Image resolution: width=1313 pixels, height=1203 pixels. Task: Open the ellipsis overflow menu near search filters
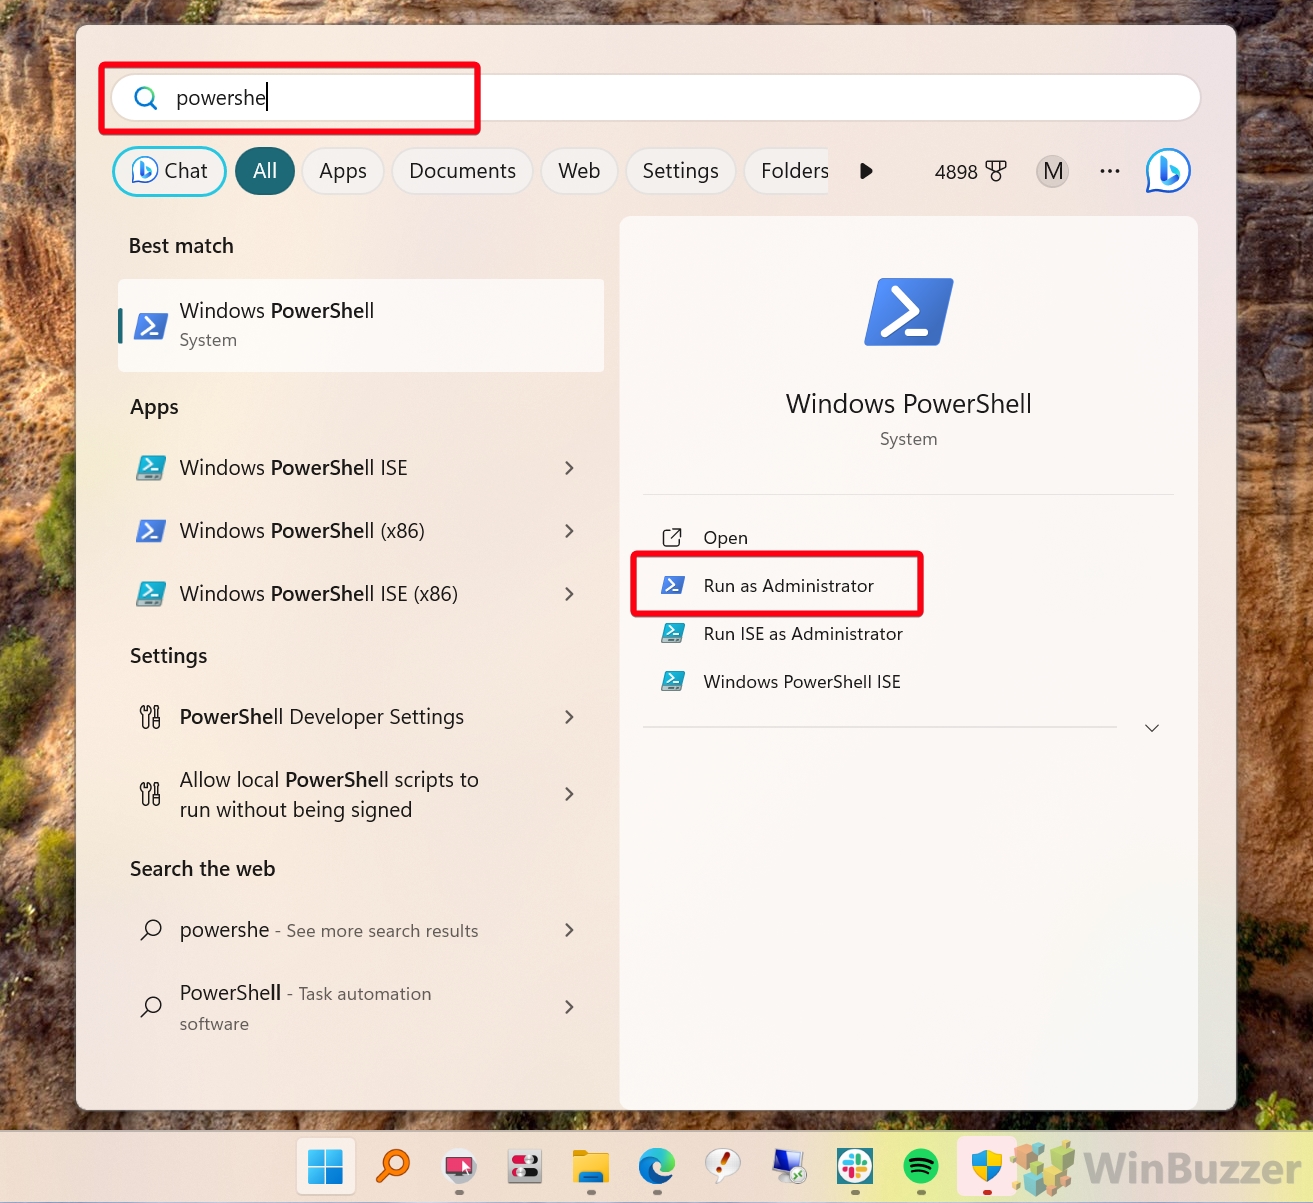(x=1109, y=171)
